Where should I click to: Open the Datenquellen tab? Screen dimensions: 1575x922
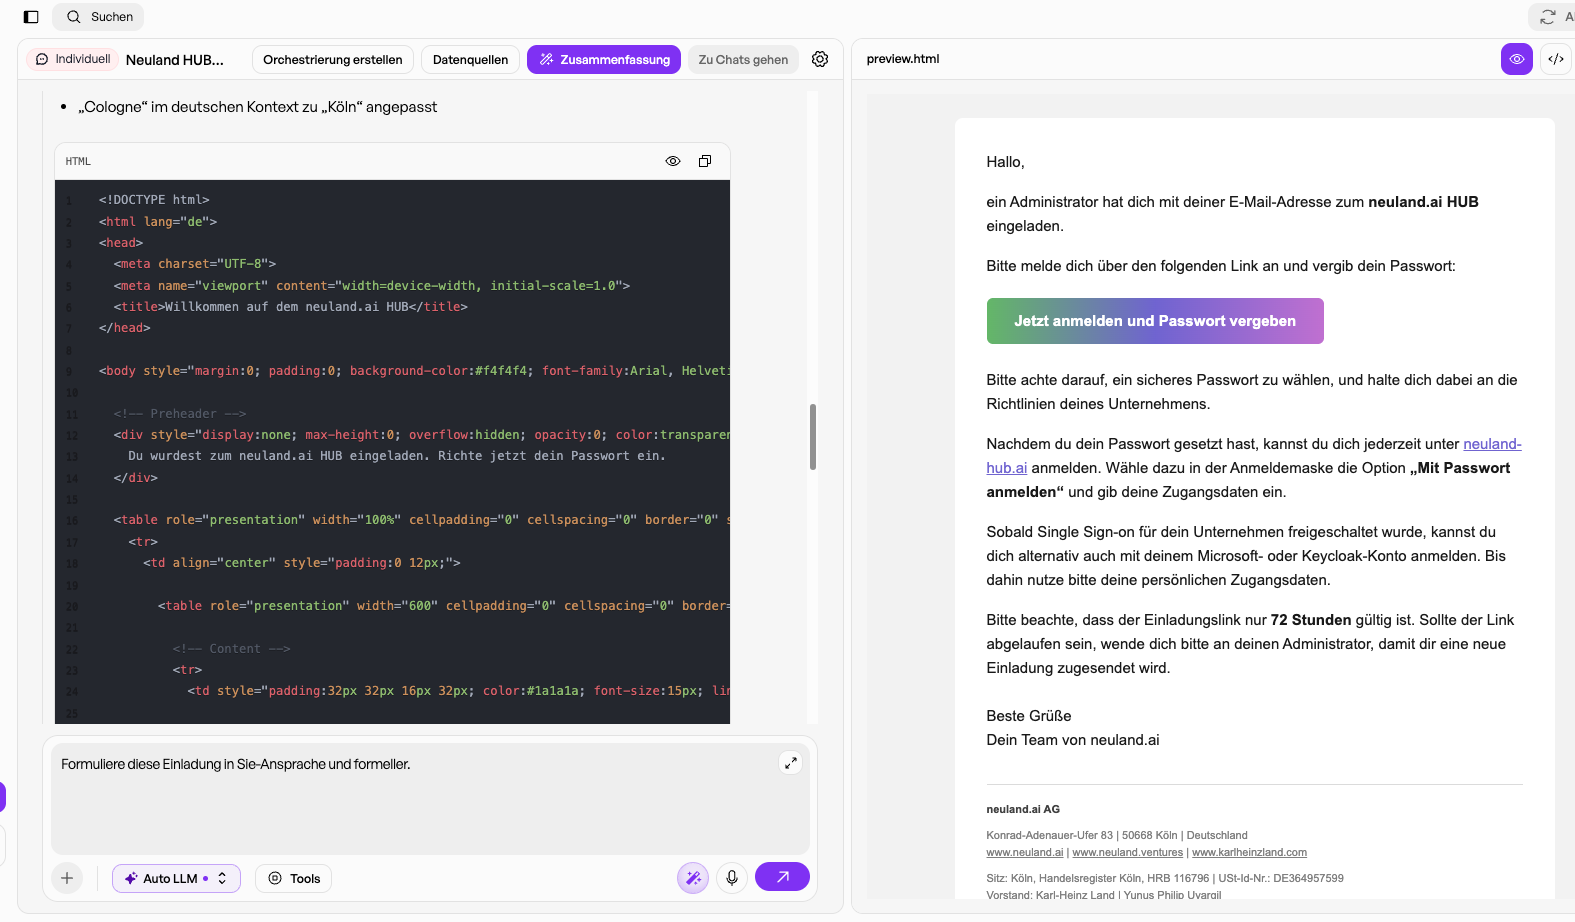click(x=470, y=60)
